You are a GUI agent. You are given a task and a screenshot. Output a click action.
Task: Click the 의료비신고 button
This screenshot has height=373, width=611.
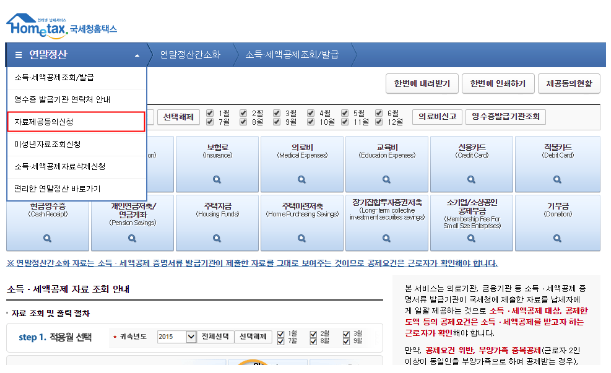(x=437, y=117)
